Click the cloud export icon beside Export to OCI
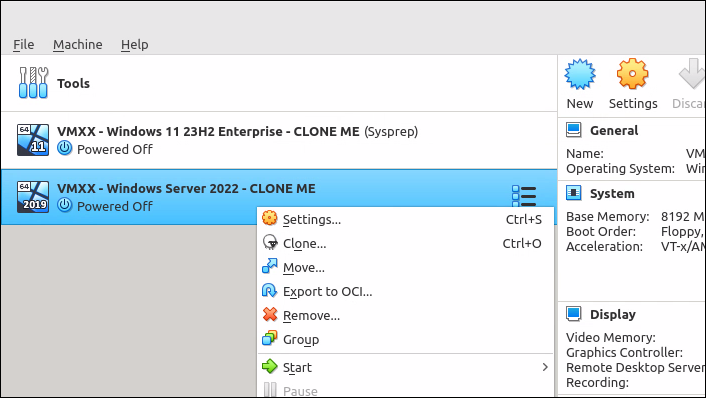The width and height of the screenshot is (706, 398). point(270,290)
